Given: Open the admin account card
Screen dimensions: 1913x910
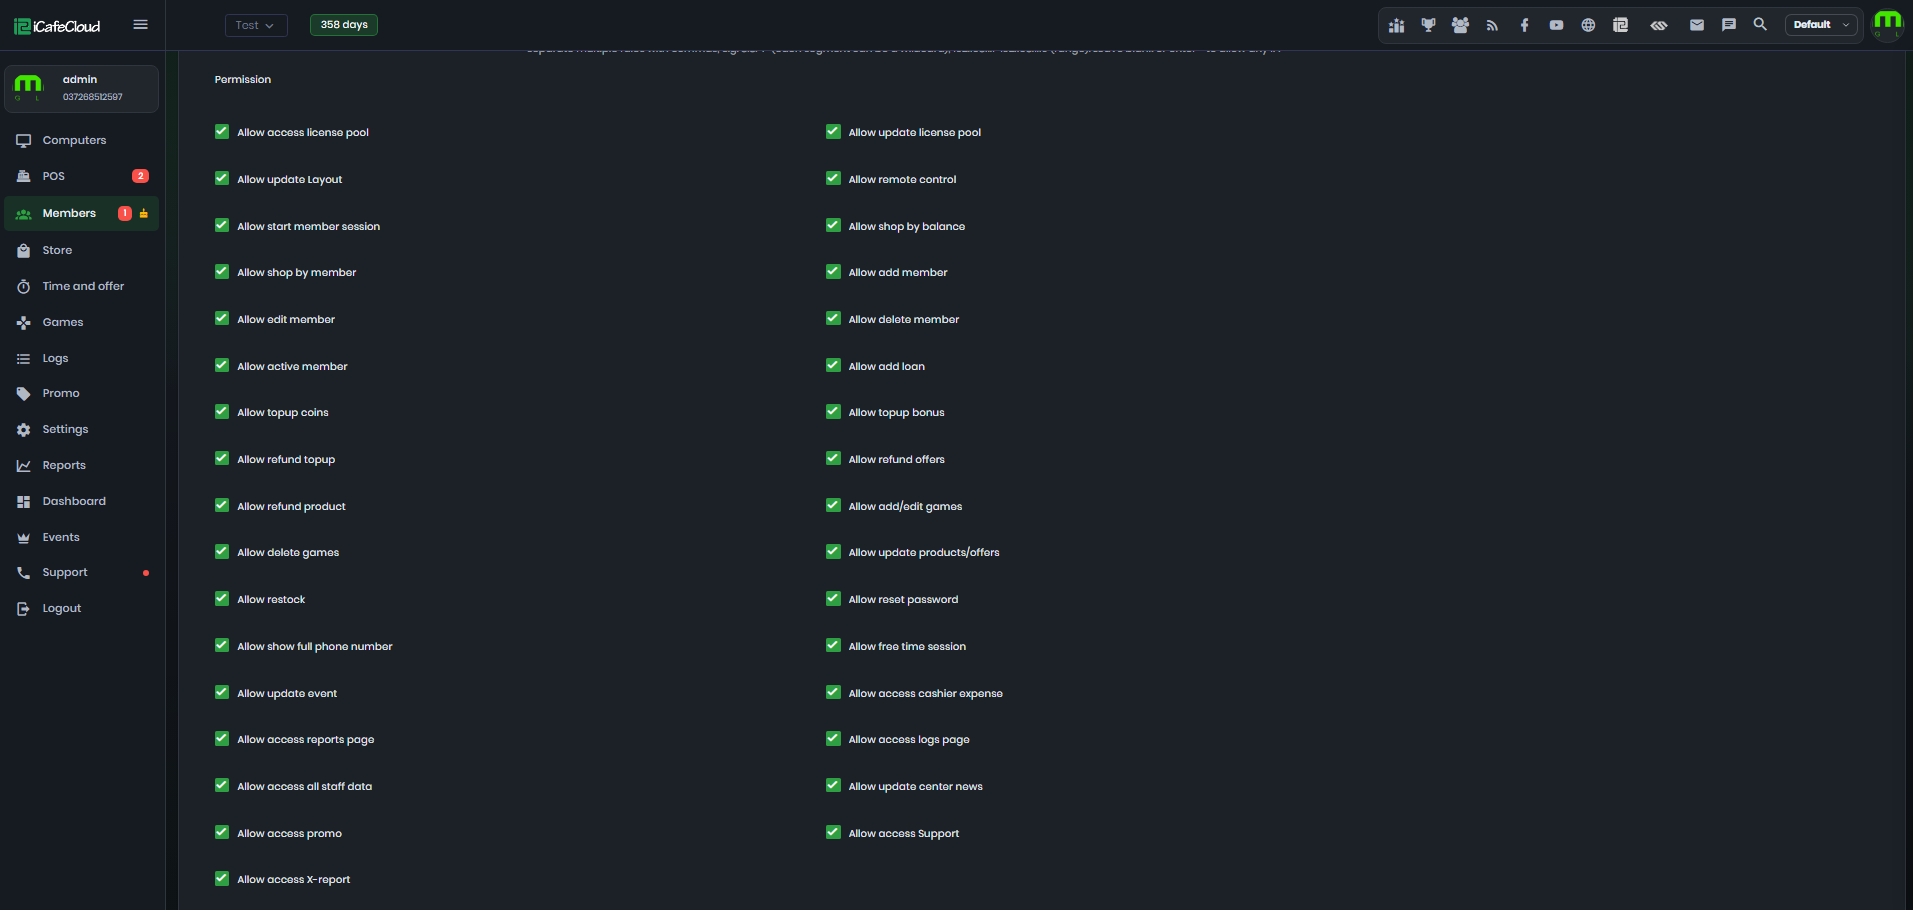Looking at the screenshot, I should click(x=81, y=89).
